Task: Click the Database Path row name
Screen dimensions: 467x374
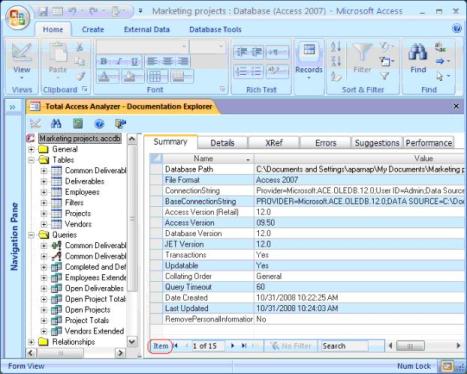Action: coord(189,169)
